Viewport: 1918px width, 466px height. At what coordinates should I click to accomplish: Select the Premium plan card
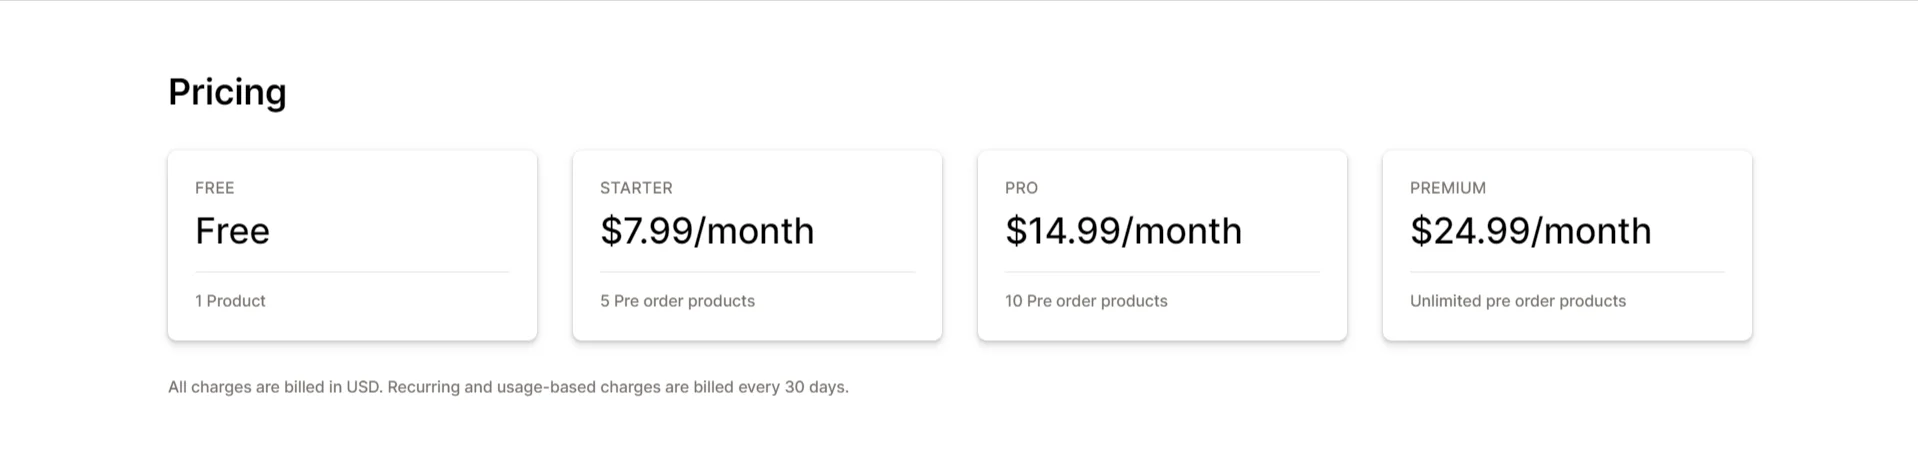[1567, 245]
